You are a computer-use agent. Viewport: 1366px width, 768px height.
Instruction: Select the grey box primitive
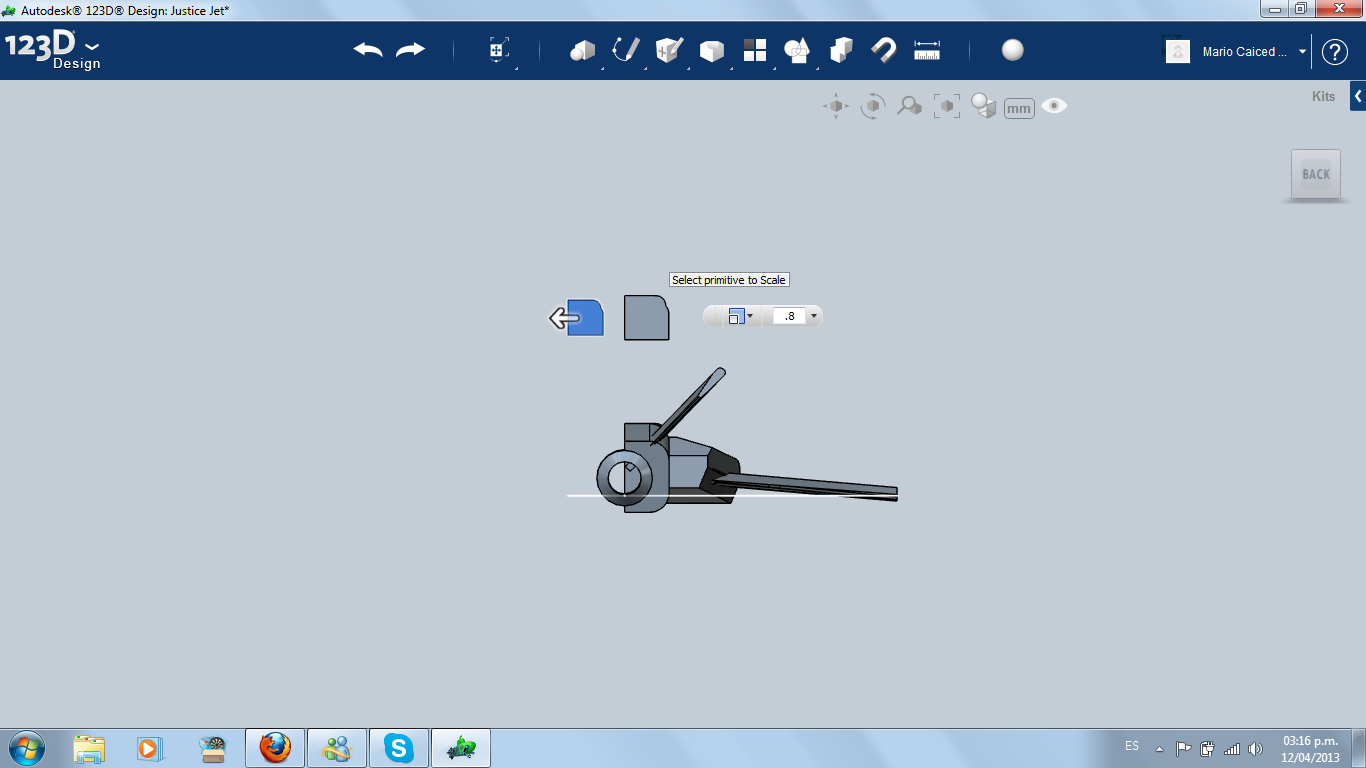646,317
